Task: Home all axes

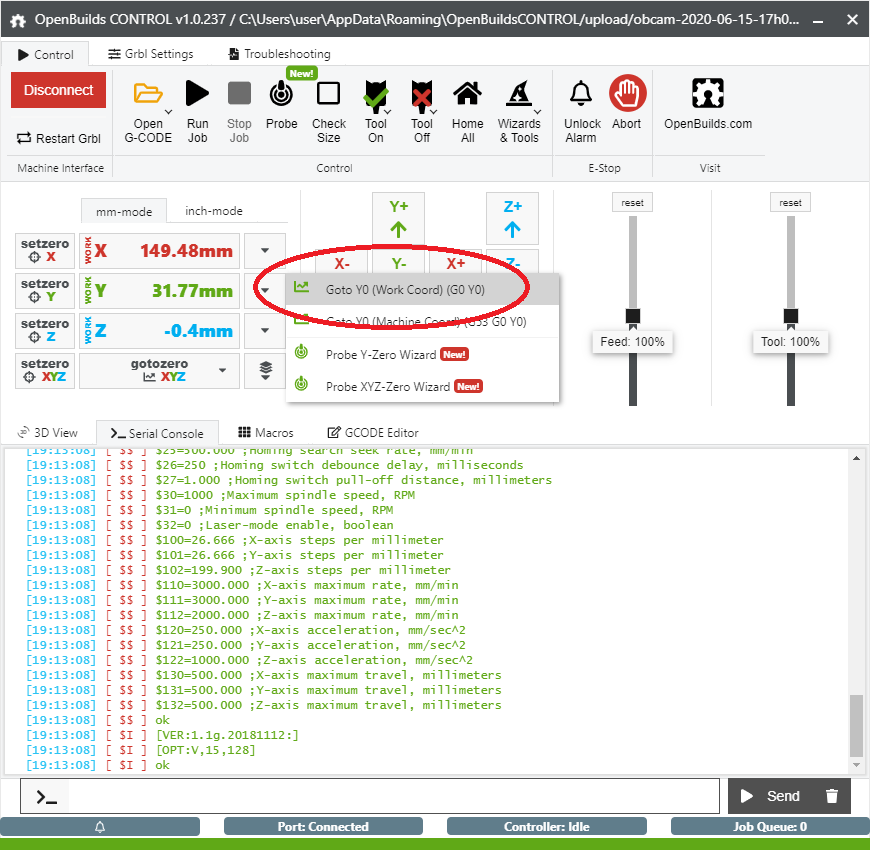Action: tap(468, 113)
